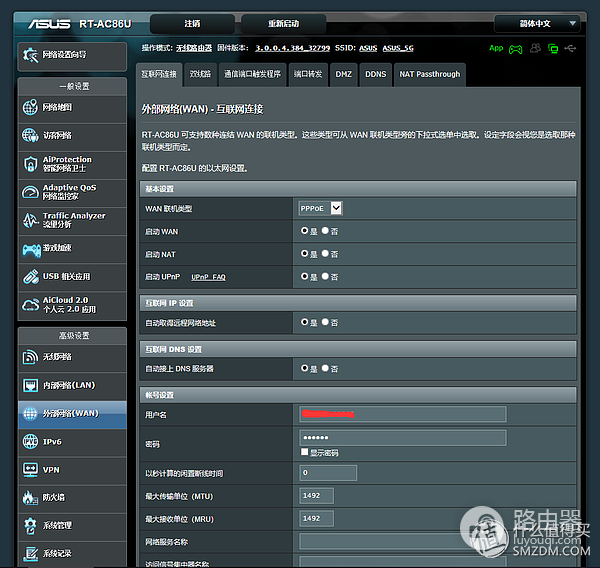Tick the 显示密码 show password checkbox

click(x=304, y=453)
